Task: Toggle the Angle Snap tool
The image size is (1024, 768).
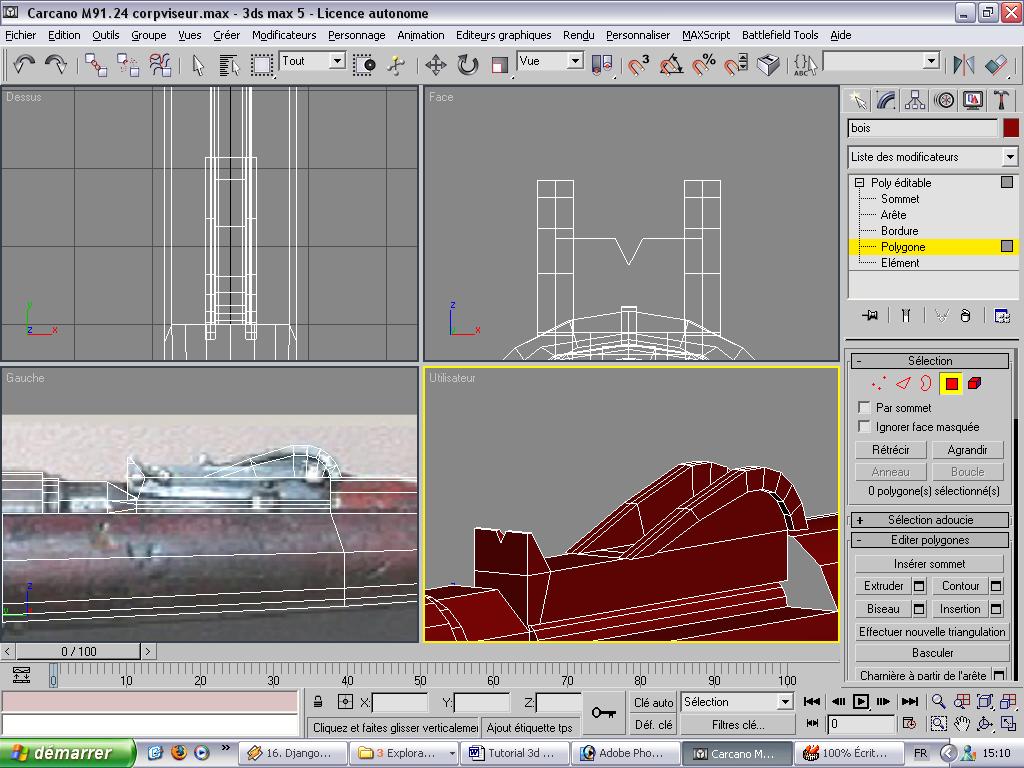Action: 671,65
